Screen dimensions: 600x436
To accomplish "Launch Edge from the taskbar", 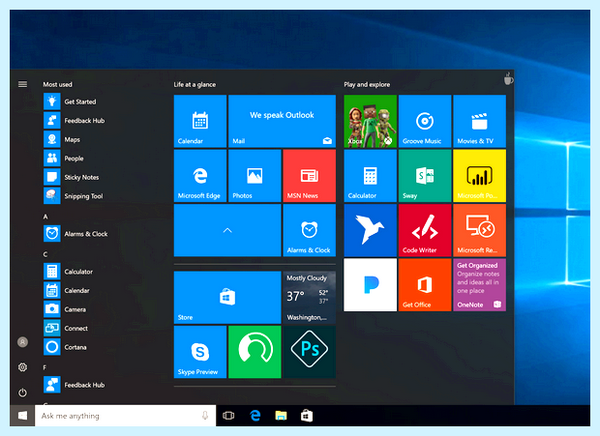I will [x=255, y=416].
